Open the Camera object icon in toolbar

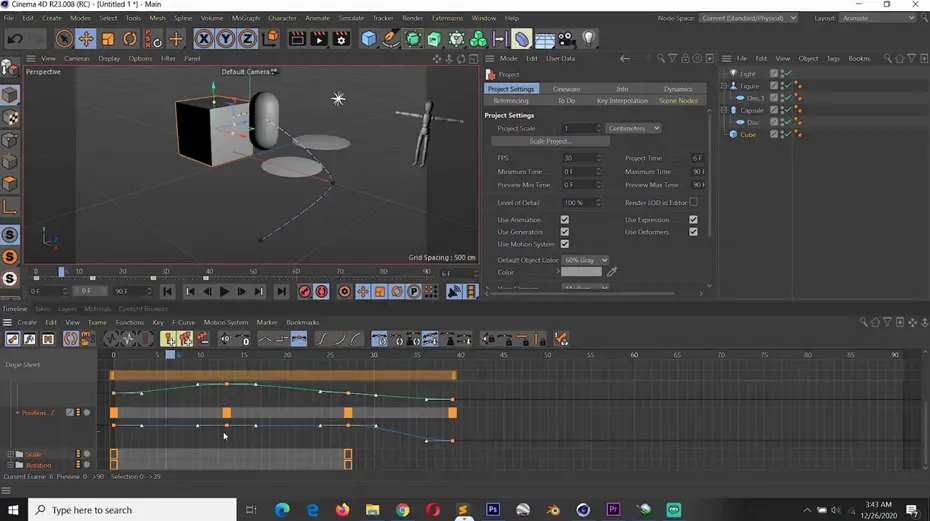pyautogui.click(x=567, y=39)
